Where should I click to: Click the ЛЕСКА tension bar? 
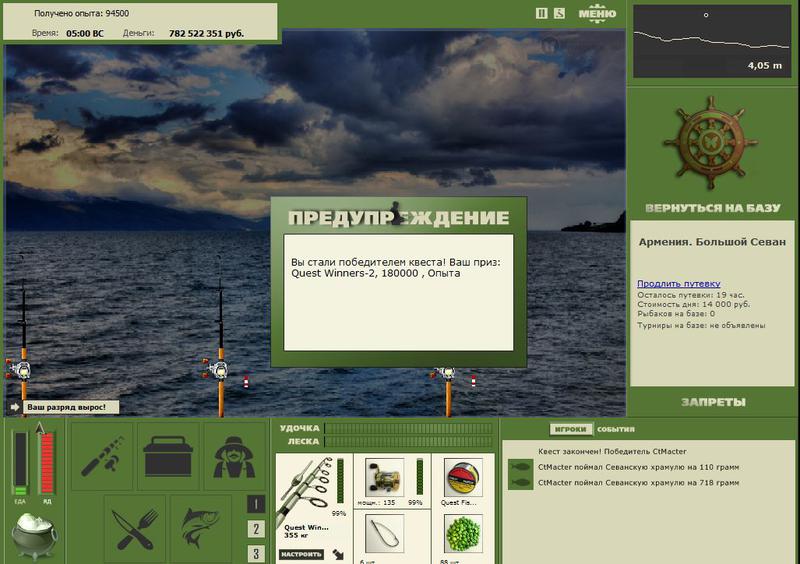coord(408,442)
